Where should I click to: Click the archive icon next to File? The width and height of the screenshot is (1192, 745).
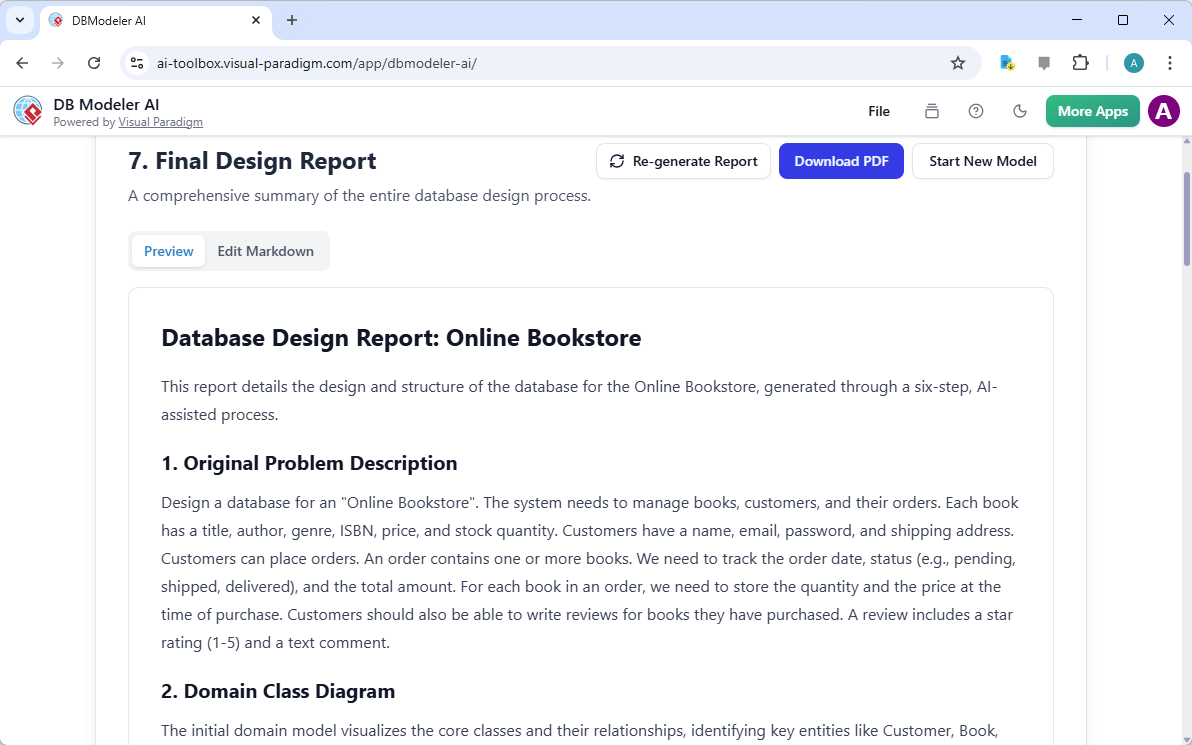(x=932, y=111)
